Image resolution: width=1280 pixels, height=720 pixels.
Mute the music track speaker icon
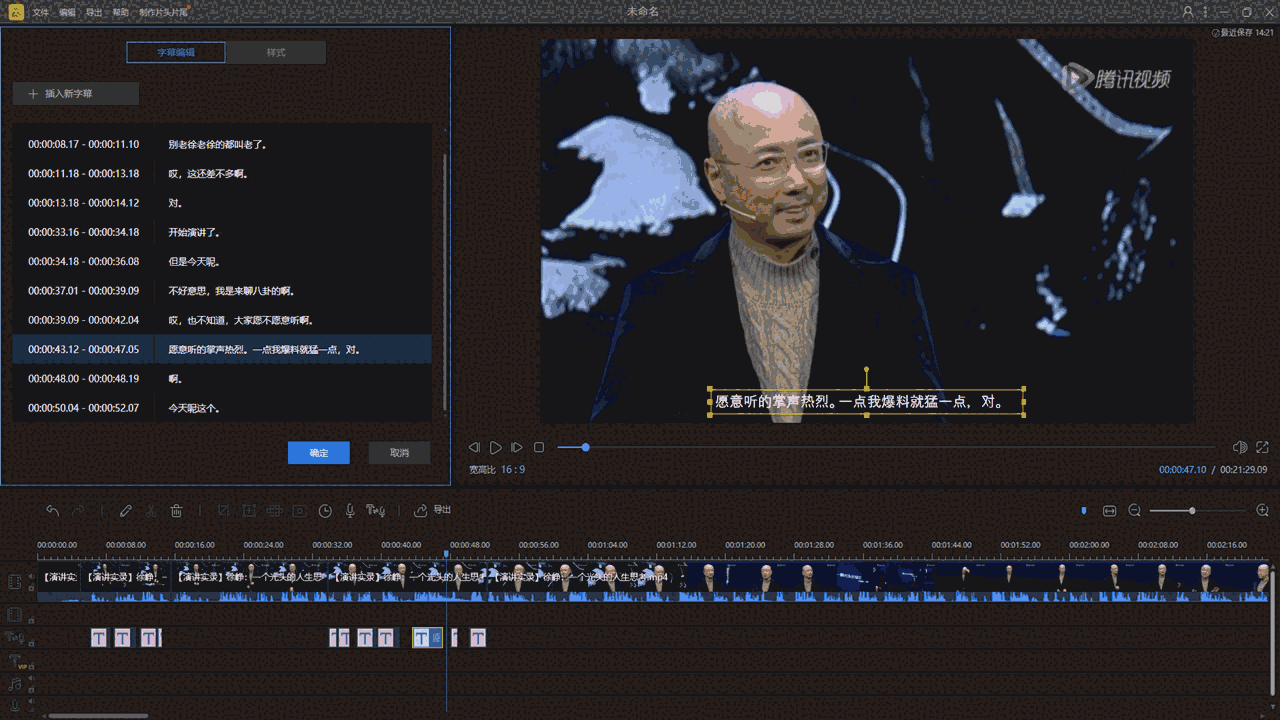point(32,677)
